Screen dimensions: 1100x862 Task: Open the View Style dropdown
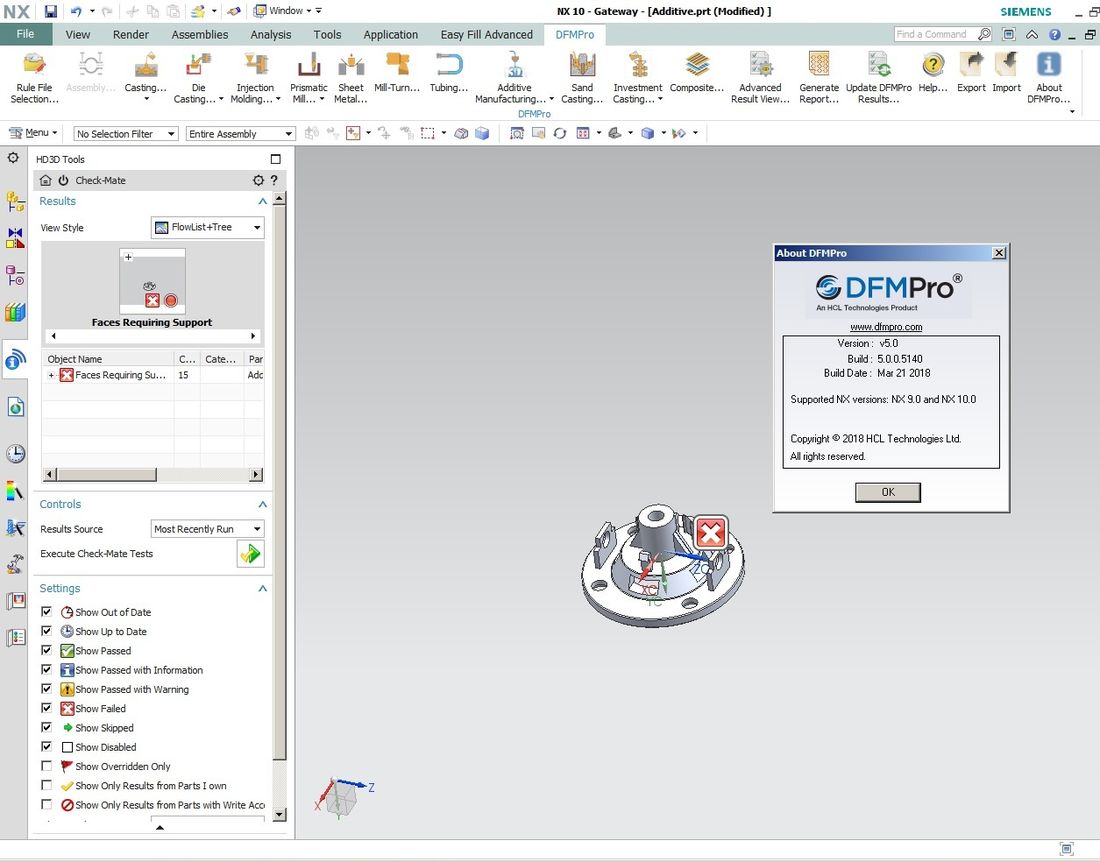[x=208, y=228]
